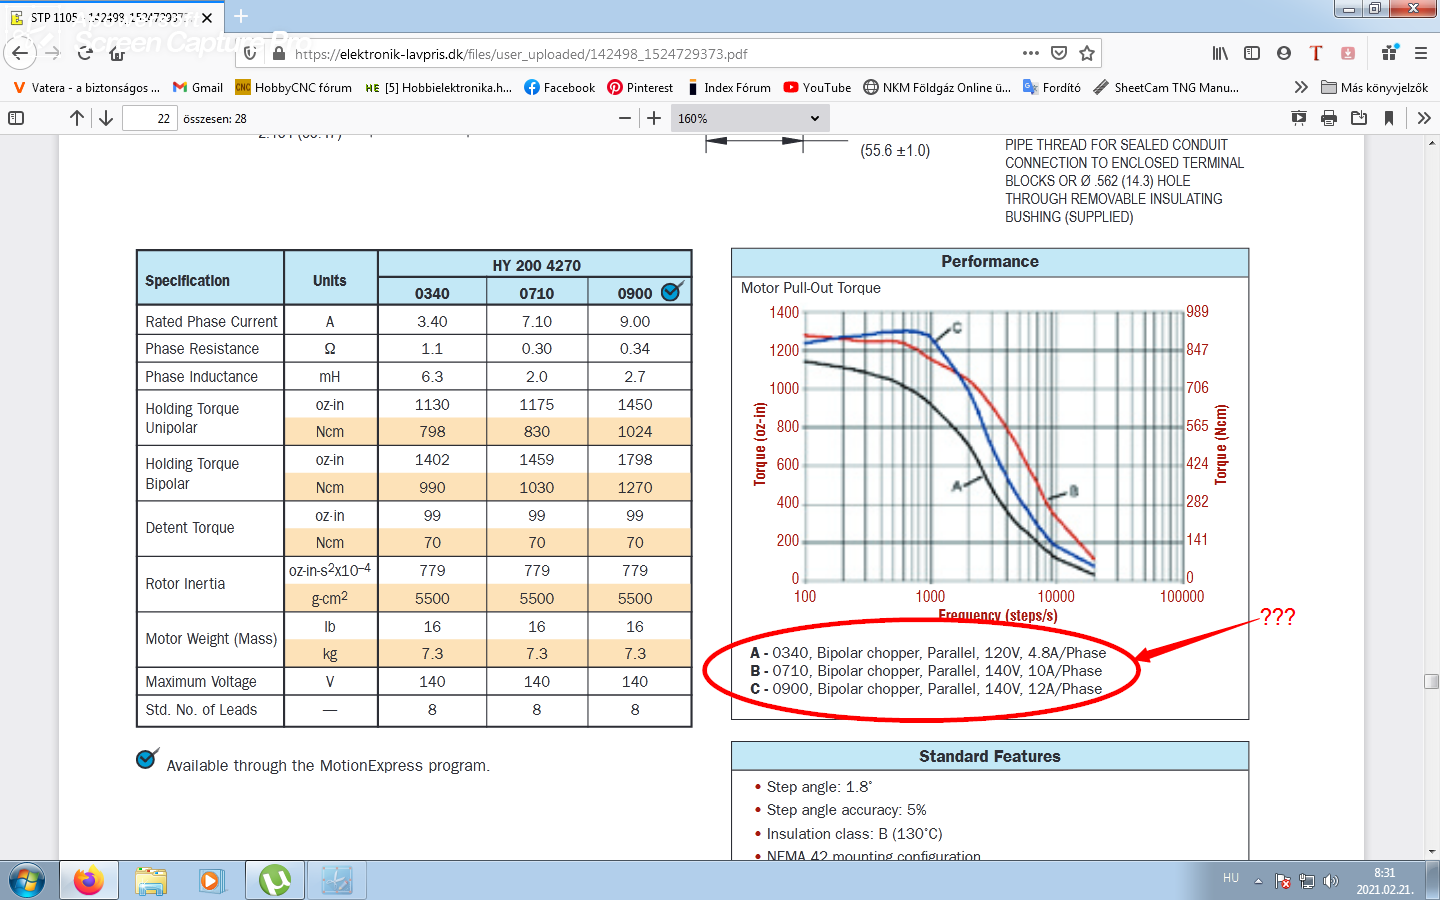Download the PDF file
The width and height of the screenshot is (1440, 900).
tap(1359, 118)
